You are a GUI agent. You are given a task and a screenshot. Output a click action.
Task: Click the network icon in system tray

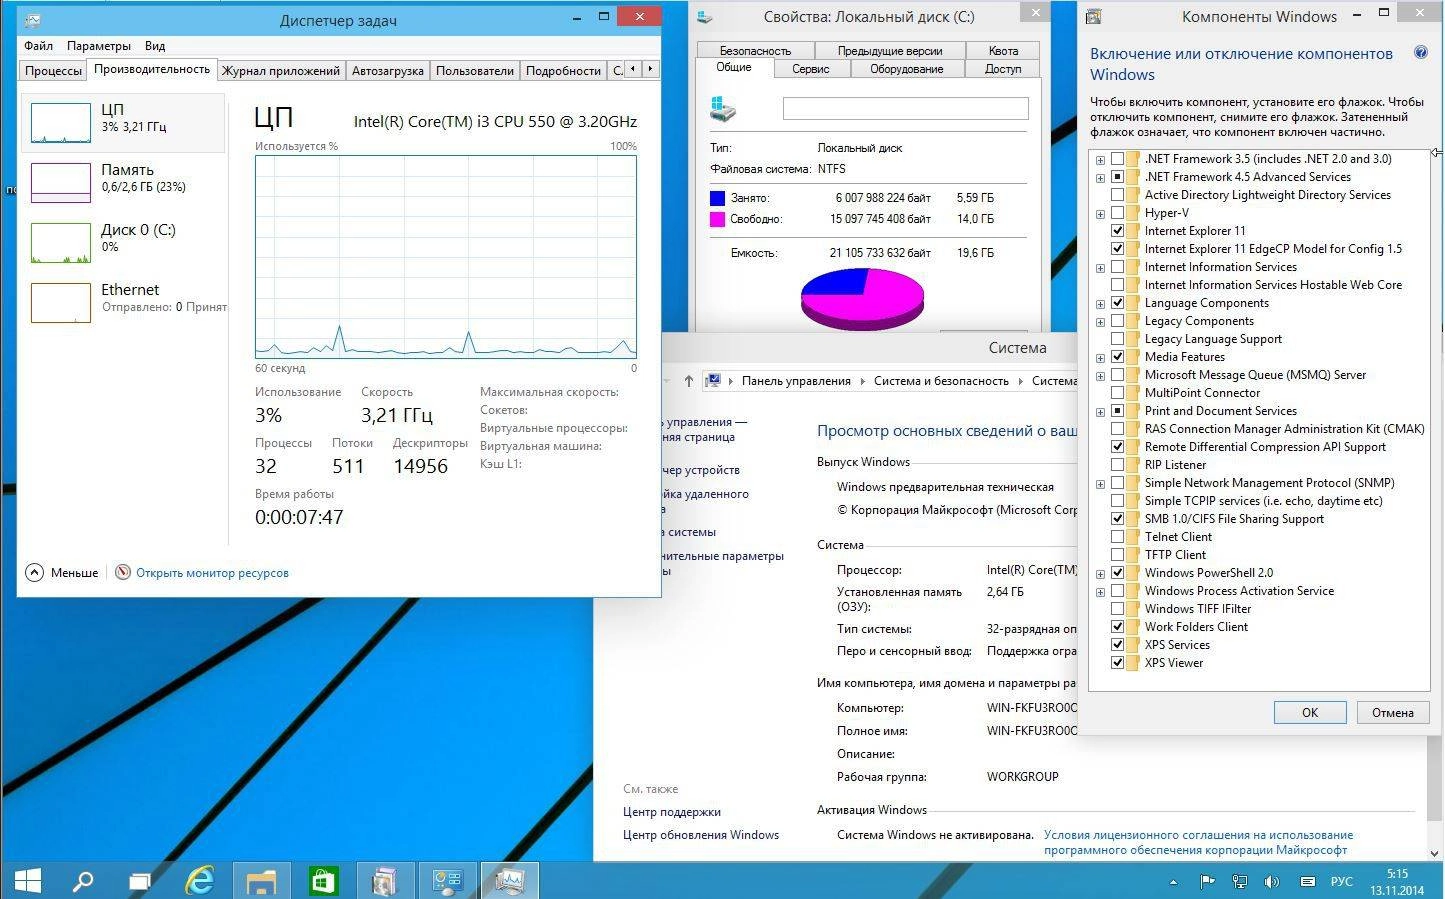pyautogui.click(x=1240, y=881)
